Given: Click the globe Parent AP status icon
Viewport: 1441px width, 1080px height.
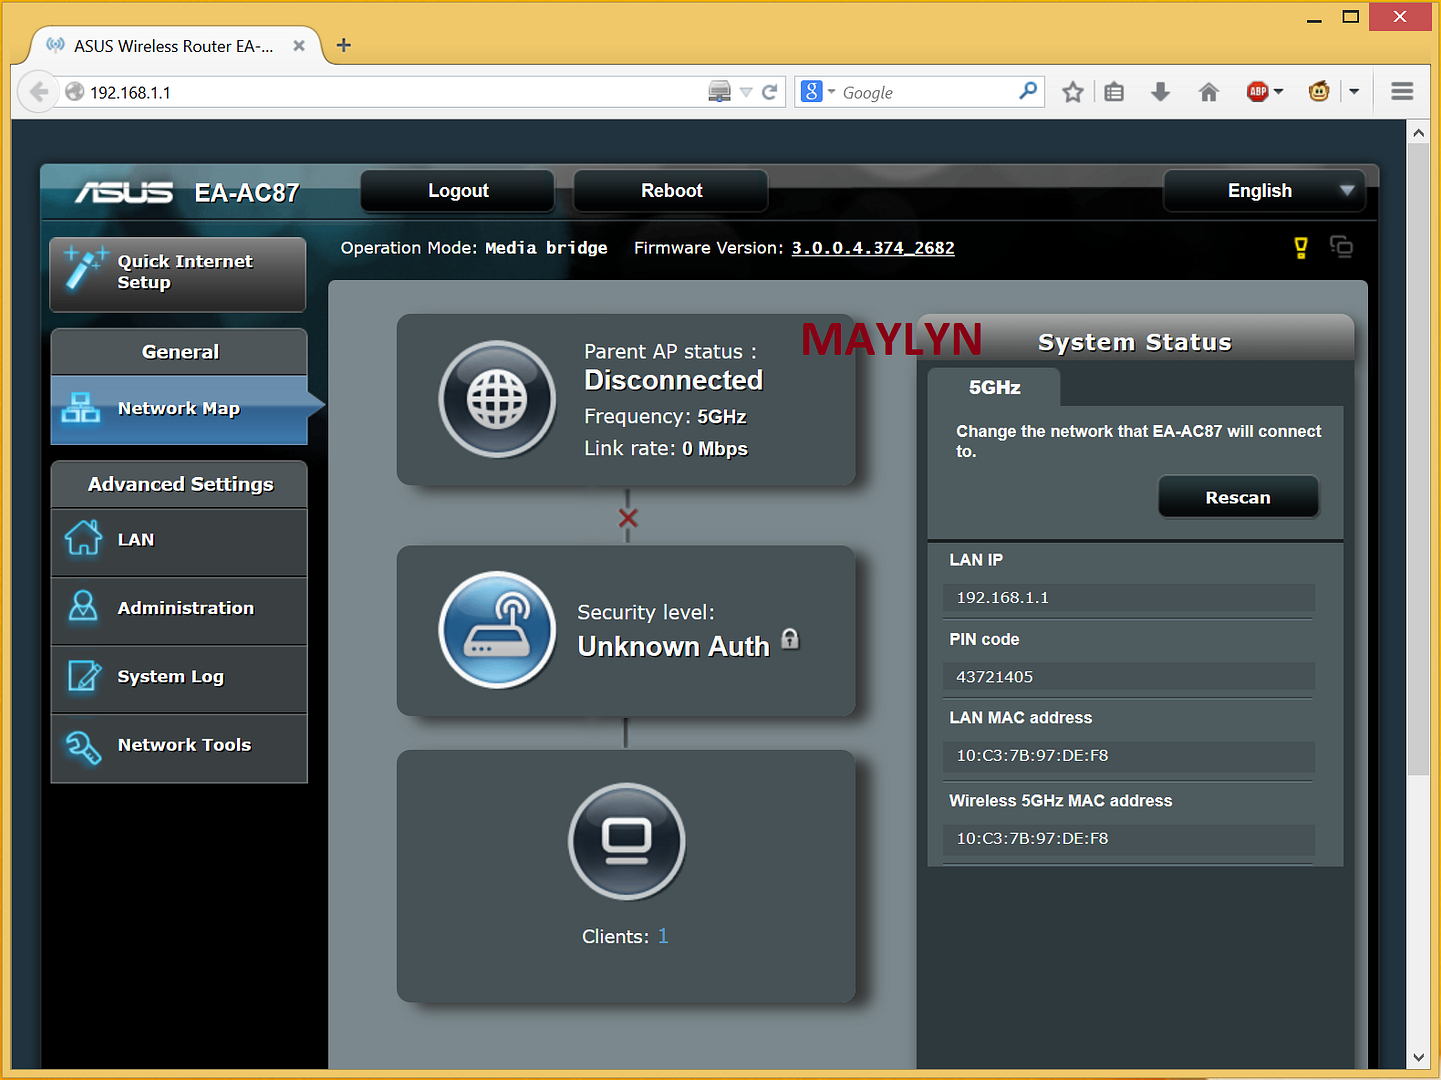Looking at the screenshot, I should (x=497, y=399).
